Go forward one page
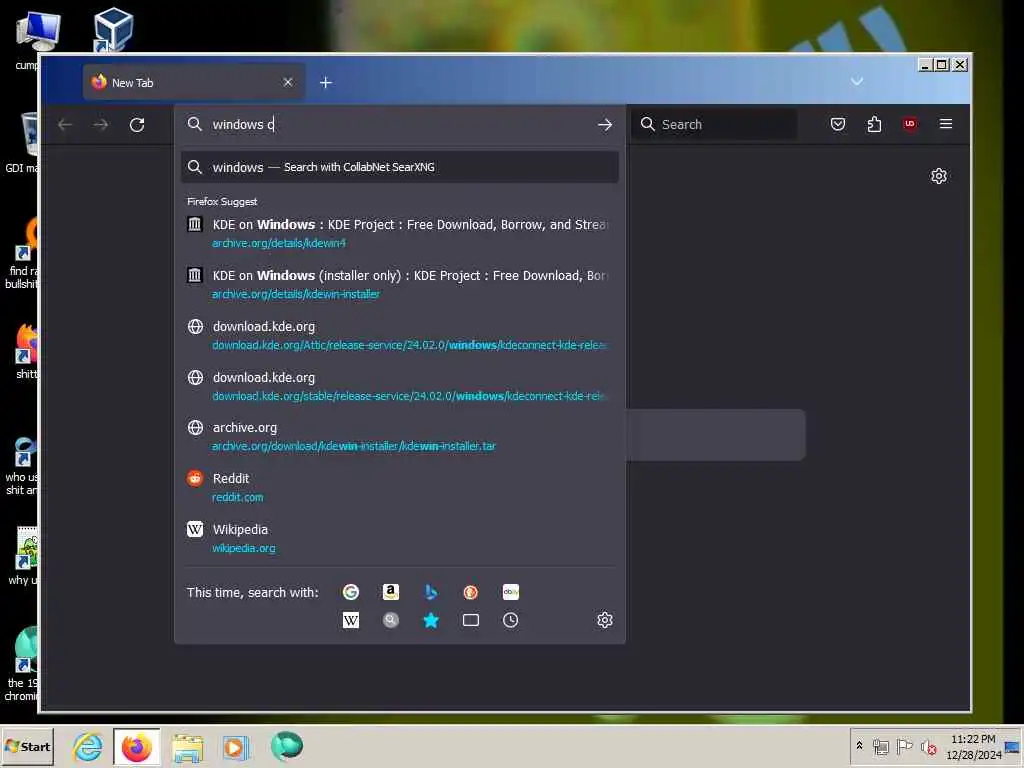The height and width of the screenshot is (768, 1024). click(101, 124)
